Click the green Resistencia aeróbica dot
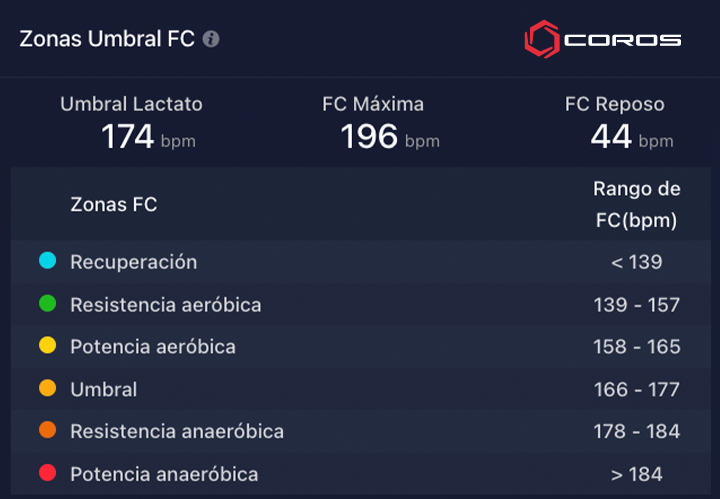 pos(47,303)
